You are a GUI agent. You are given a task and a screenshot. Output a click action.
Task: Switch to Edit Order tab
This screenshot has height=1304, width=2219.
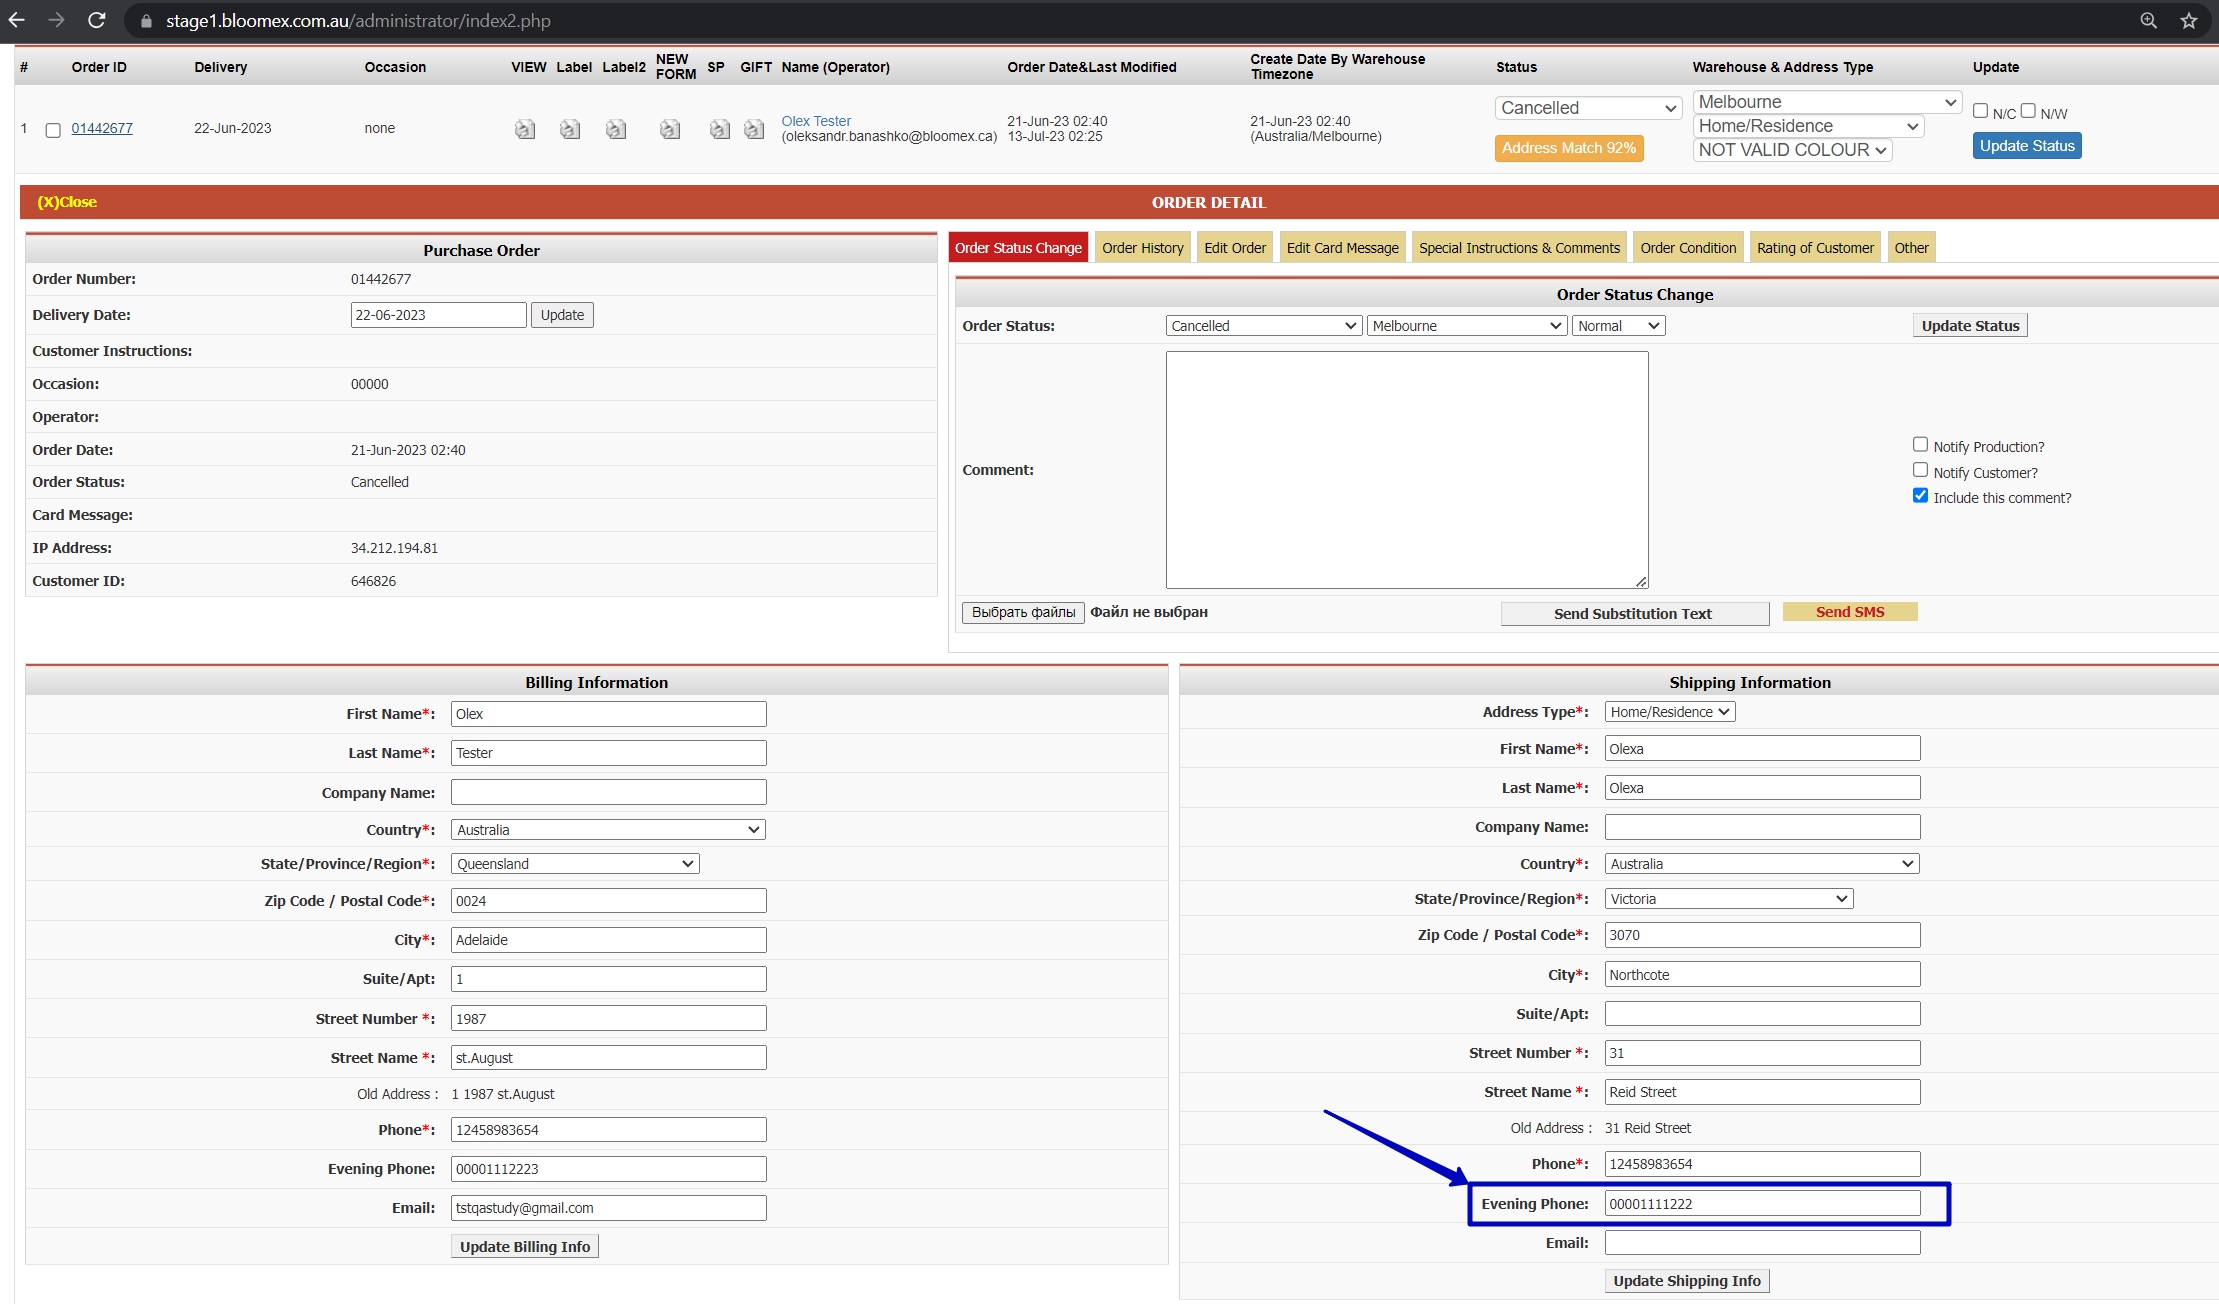point(1235,248)
